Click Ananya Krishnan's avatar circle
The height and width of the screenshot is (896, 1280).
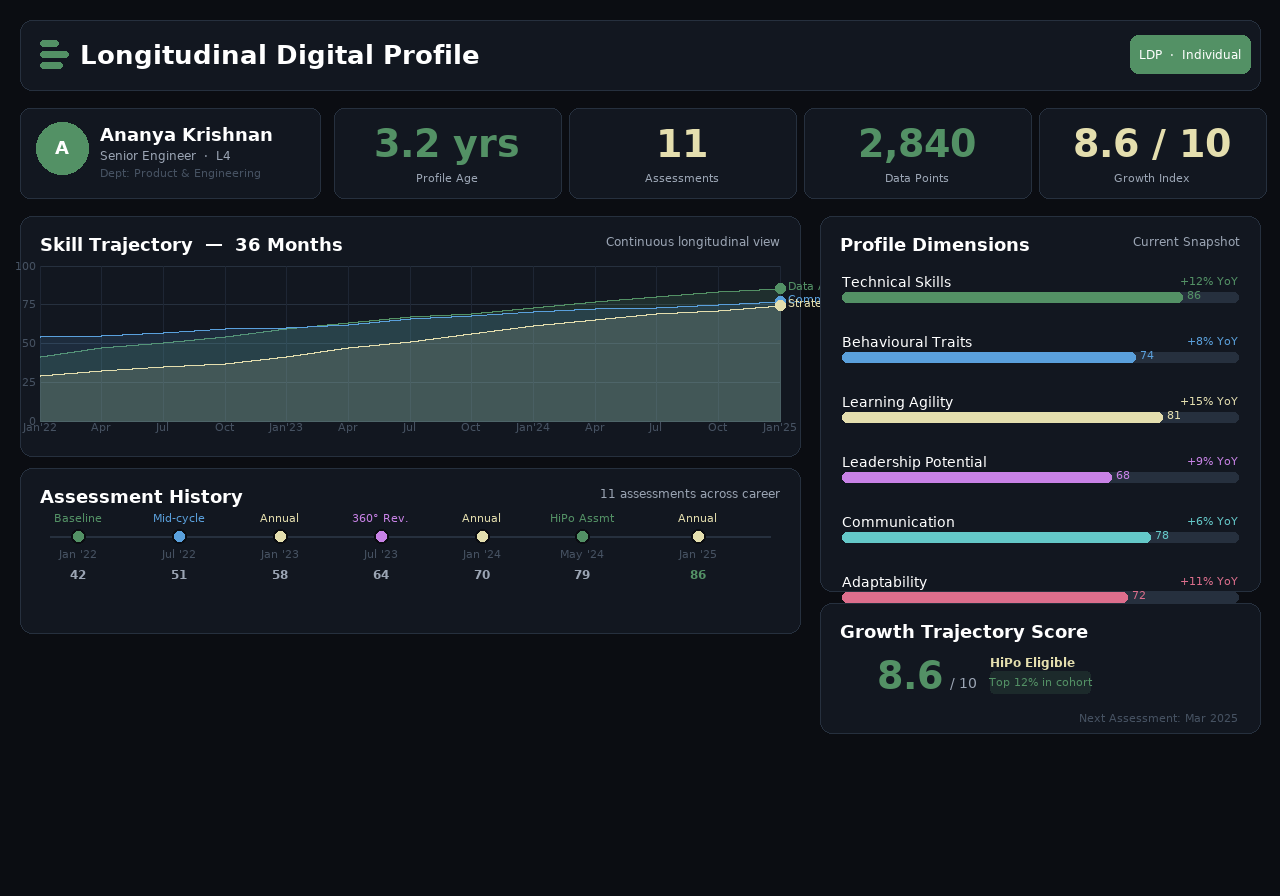(62, 149)
